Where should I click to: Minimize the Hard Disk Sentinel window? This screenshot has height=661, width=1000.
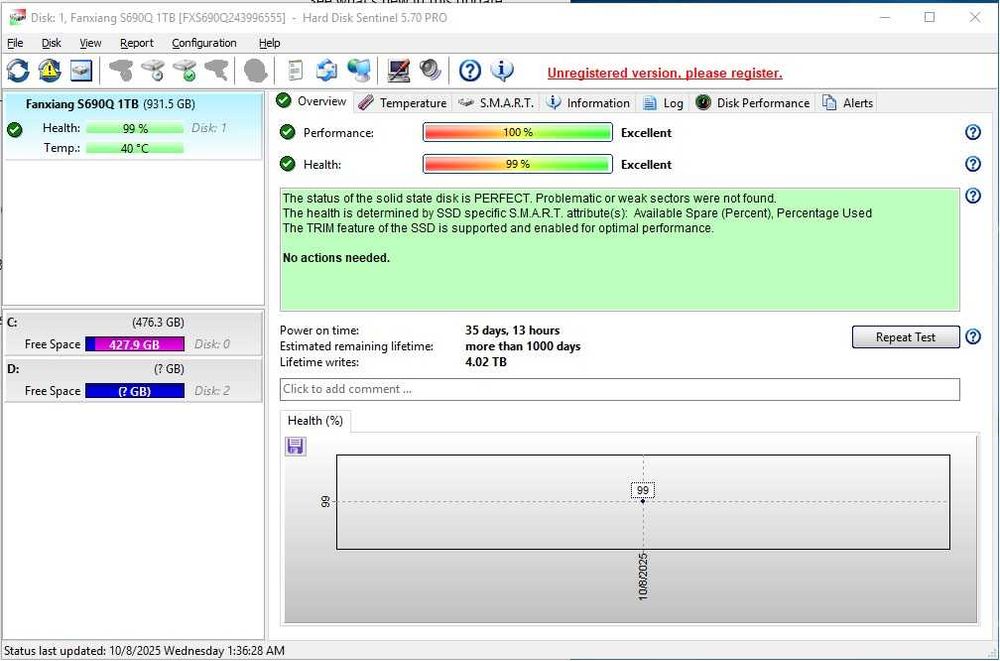click(885, 17)
